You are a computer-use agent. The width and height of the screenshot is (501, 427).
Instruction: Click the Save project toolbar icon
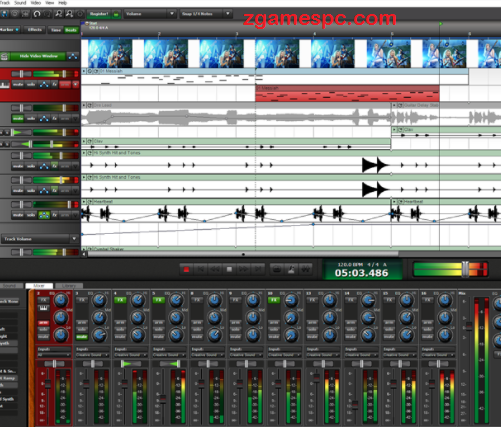pyautogui.click(x=4, y=14)
